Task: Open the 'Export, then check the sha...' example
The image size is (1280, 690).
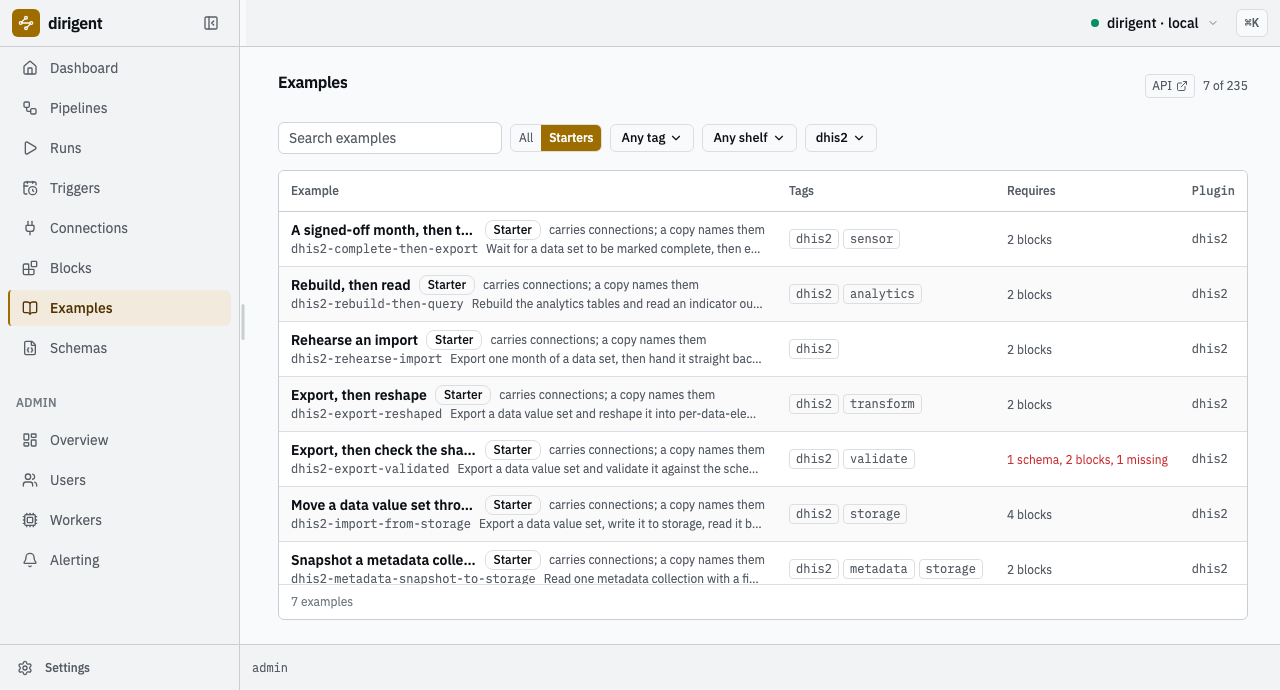Action: pyautogui.click(x=383, y=450)
